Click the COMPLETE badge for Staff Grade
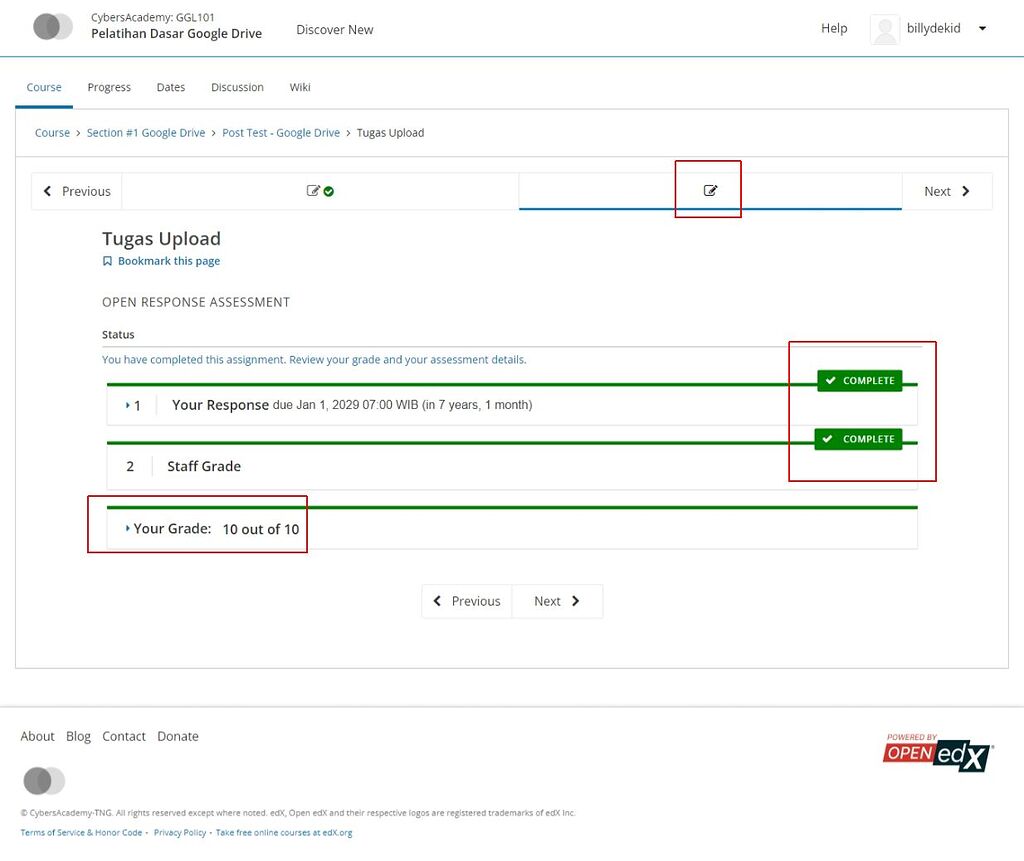 (x=859, y=438)
